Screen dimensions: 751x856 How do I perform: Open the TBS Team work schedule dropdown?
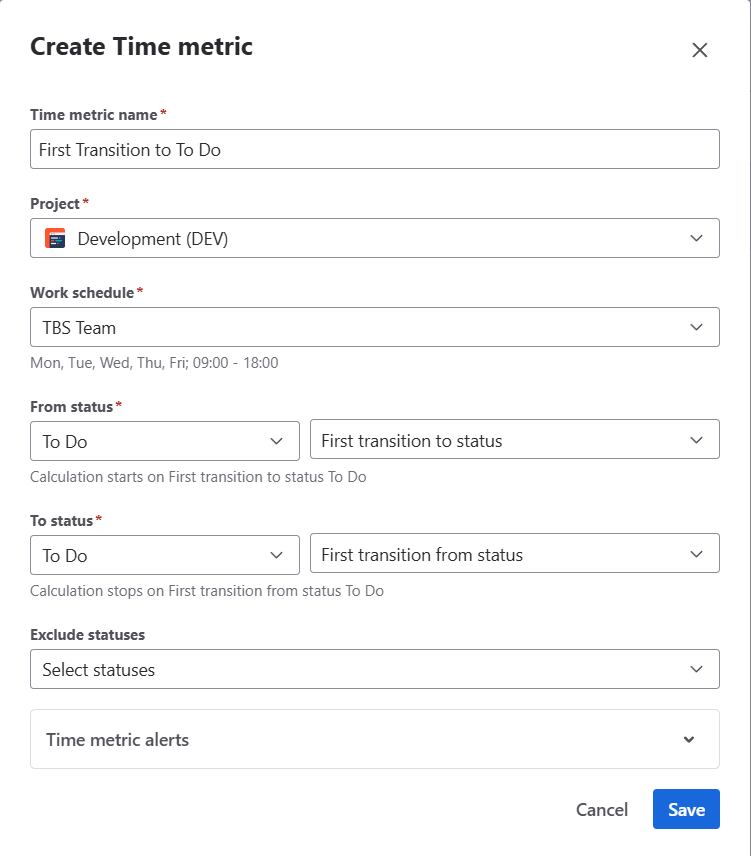pyautogui.click(x=375, y=328)
